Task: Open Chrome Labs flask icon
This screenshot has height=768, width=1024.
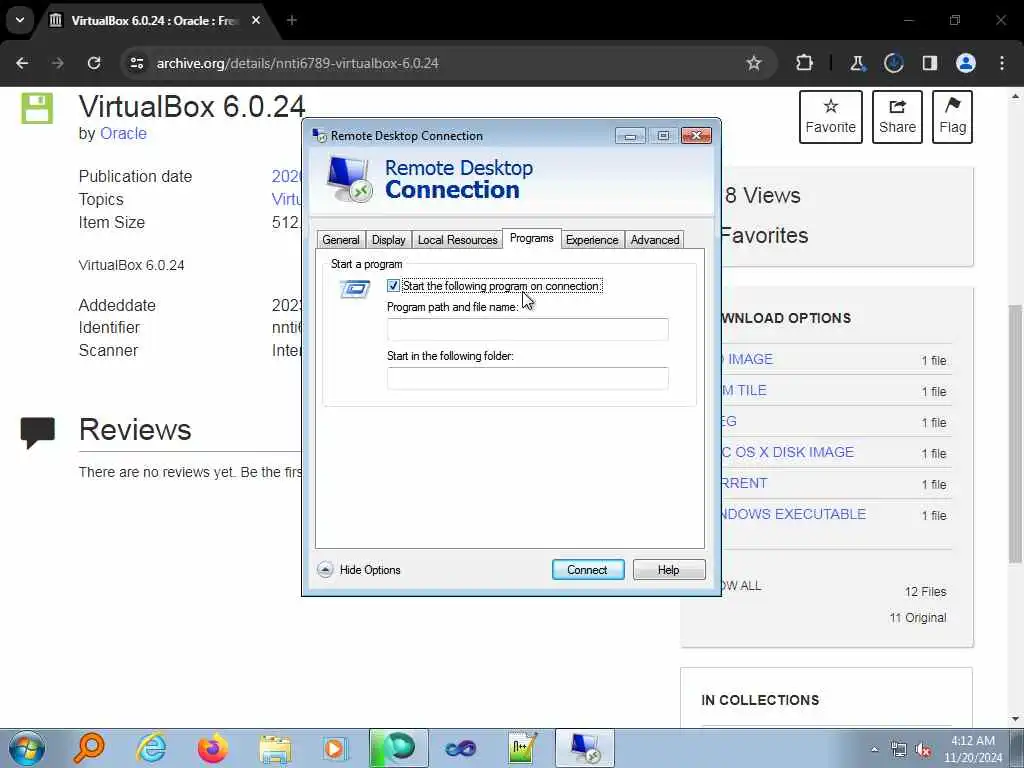Action: tap(857, 63)
